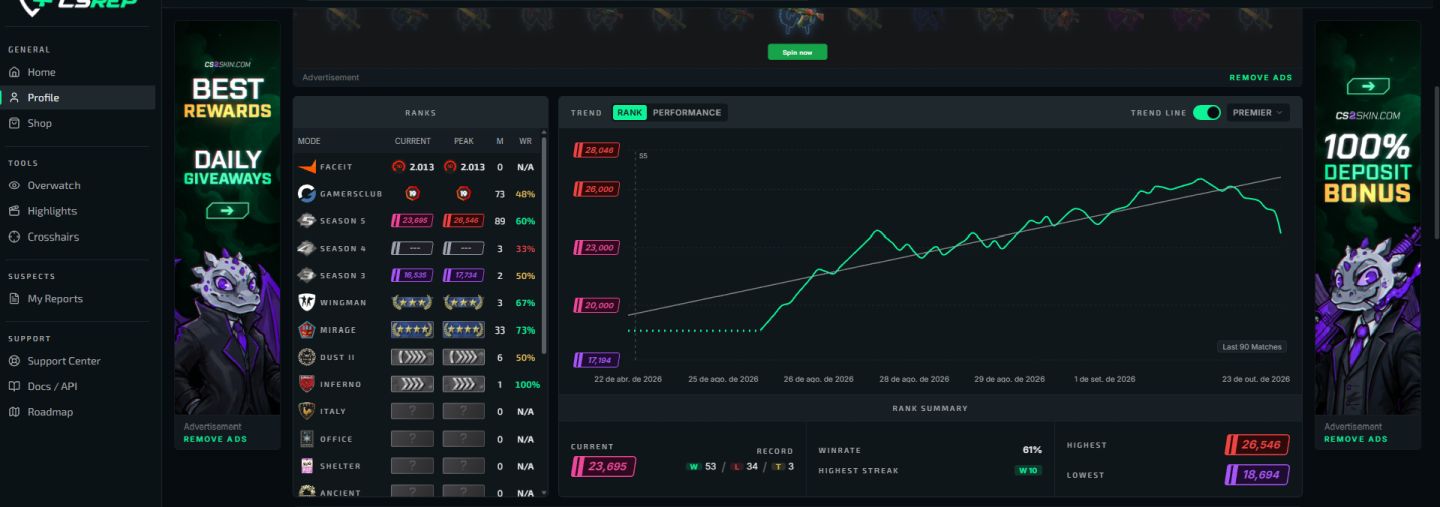The height and width of the screenshot is (507, 1440).
Task: Click the left CS2SKIN arrow button ad
Action: pyautogui.click(x=227, y=211)
